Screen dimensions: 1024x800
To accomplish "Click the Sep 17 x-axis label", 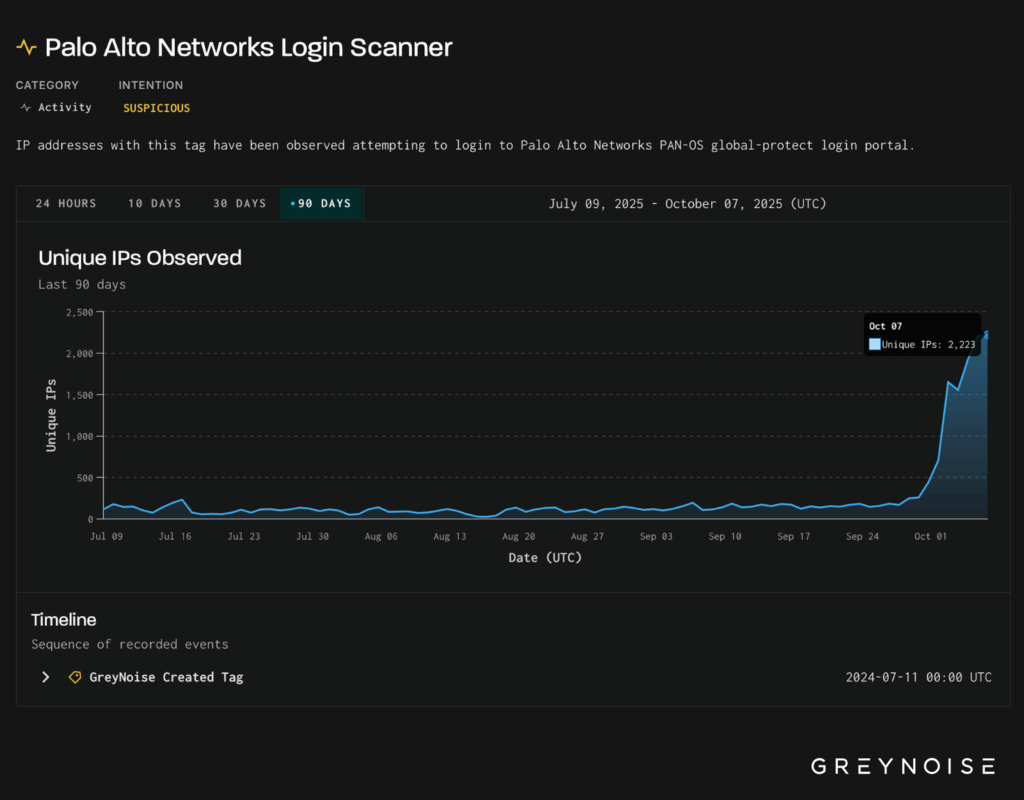I will pyautogui.click(x=793, y=536).
